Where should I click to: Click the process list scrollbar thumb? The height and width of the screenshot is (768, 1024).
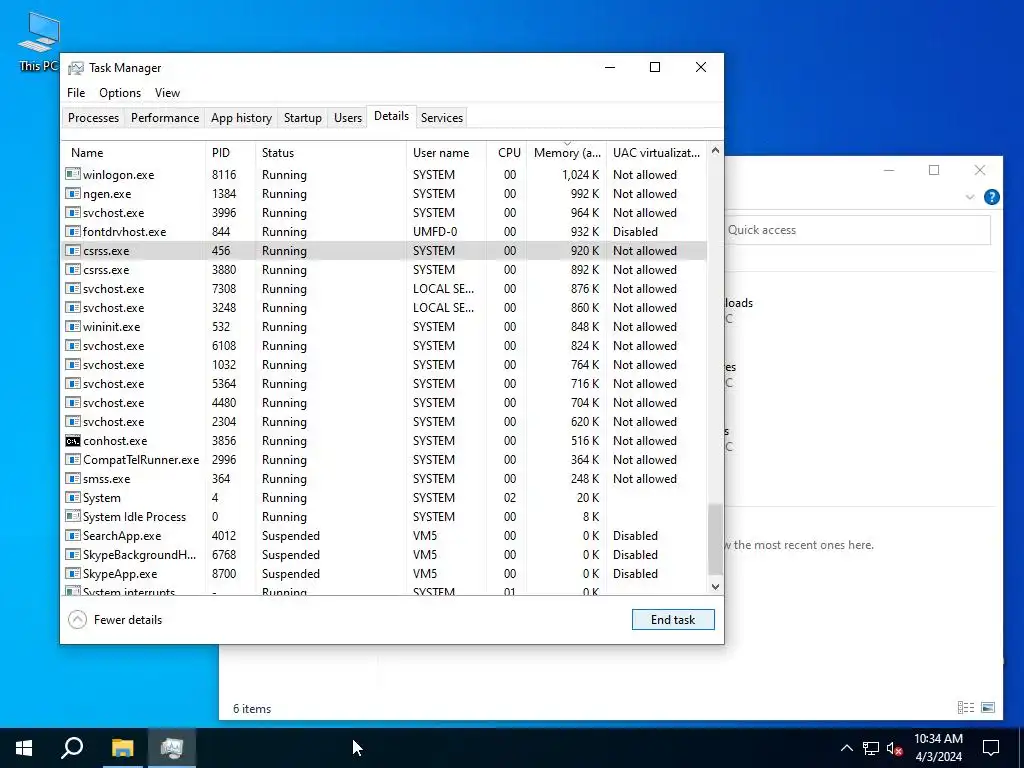715,539
